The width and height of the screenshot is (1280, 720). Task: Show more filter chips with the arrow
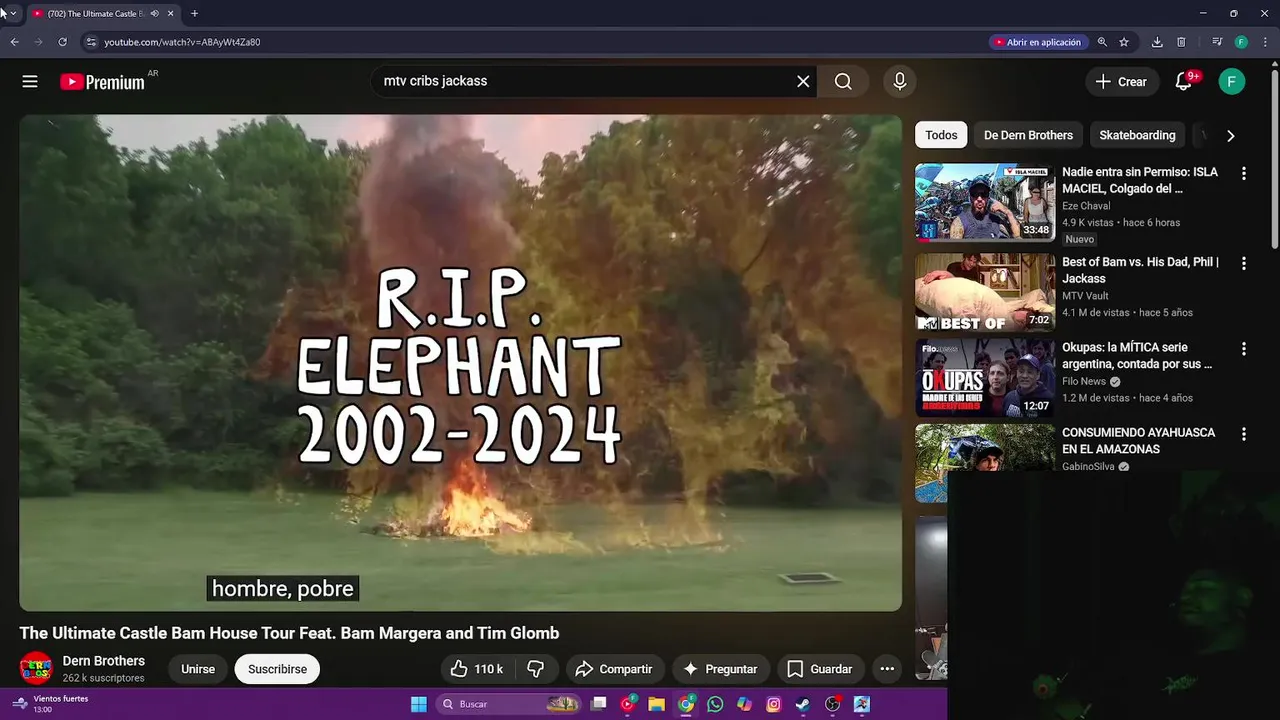click(x=1230, y=136)
